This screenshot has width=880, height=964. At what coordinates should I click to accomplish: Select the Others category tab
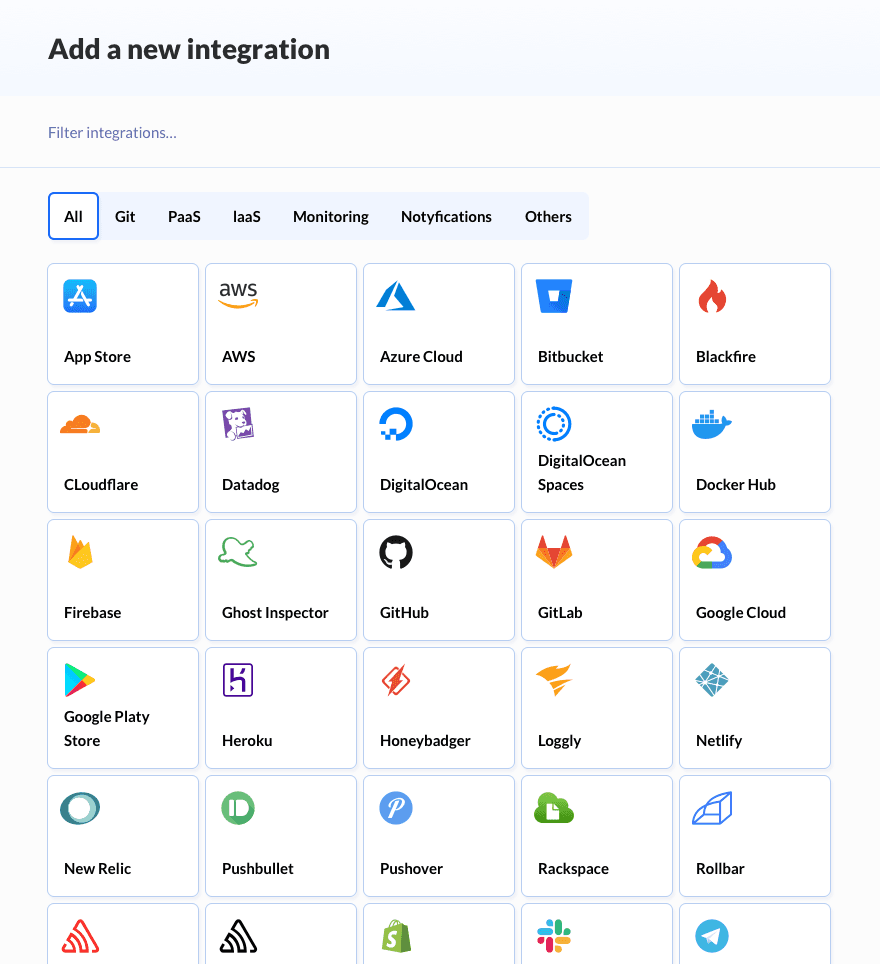(548, 216)
